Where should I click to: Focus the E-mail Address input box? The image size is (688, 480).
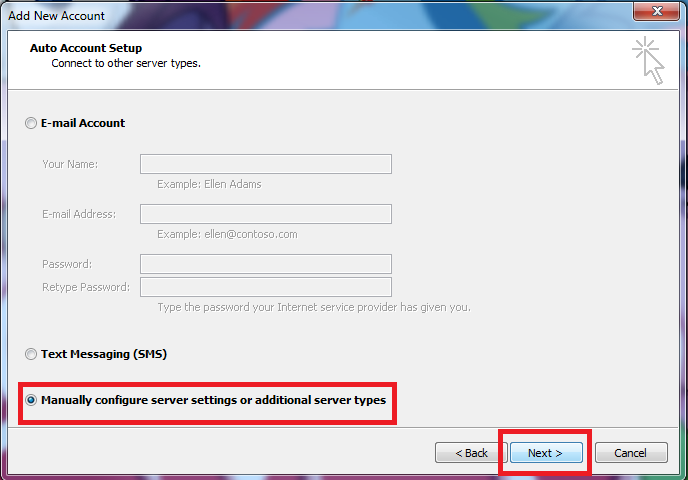coord(265,214)
